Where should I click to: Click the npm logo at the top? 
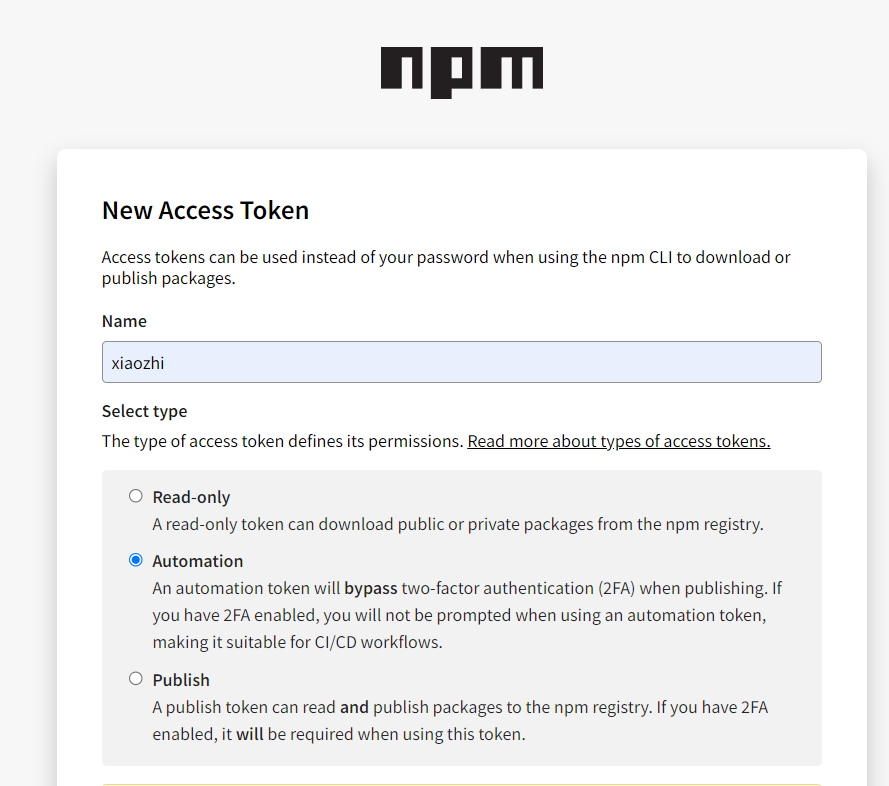point(461,72)
